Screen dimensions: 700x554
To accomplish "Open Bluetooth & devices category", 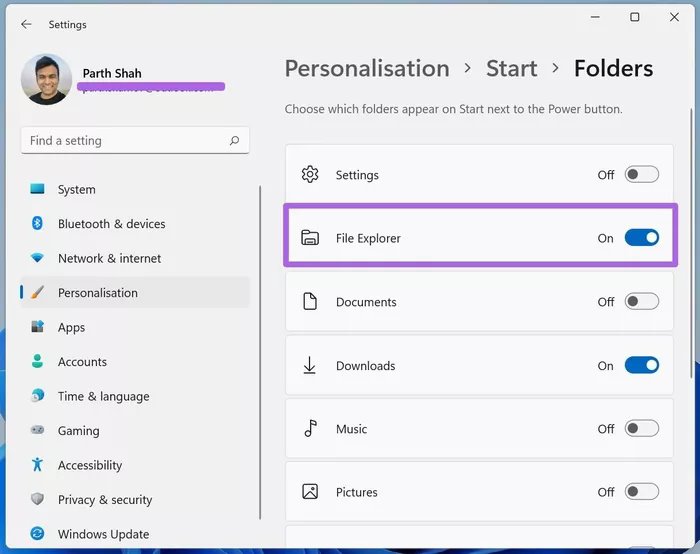I will point(135,224).
